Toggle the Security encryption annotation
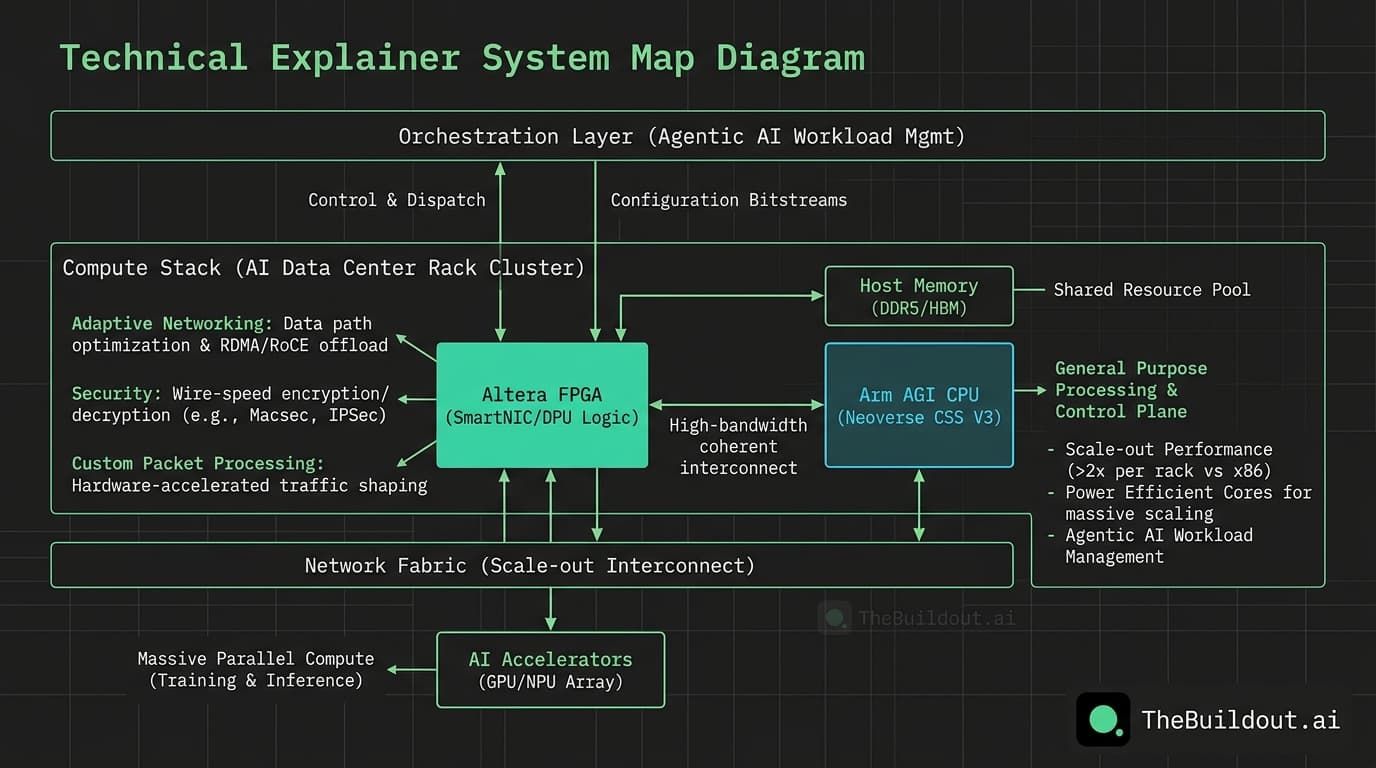This screenshot has height=768, width=1376. [228, 404]
